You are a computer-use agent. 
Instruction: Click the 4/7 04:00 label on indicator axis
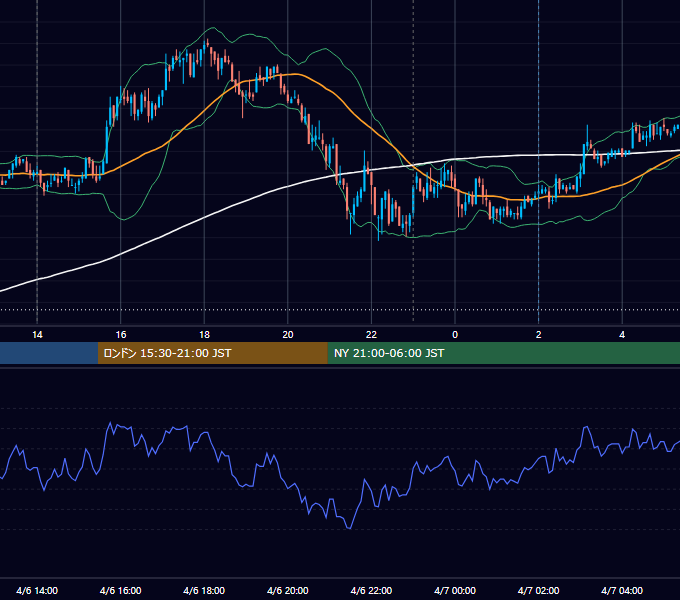tap(622, 590)
